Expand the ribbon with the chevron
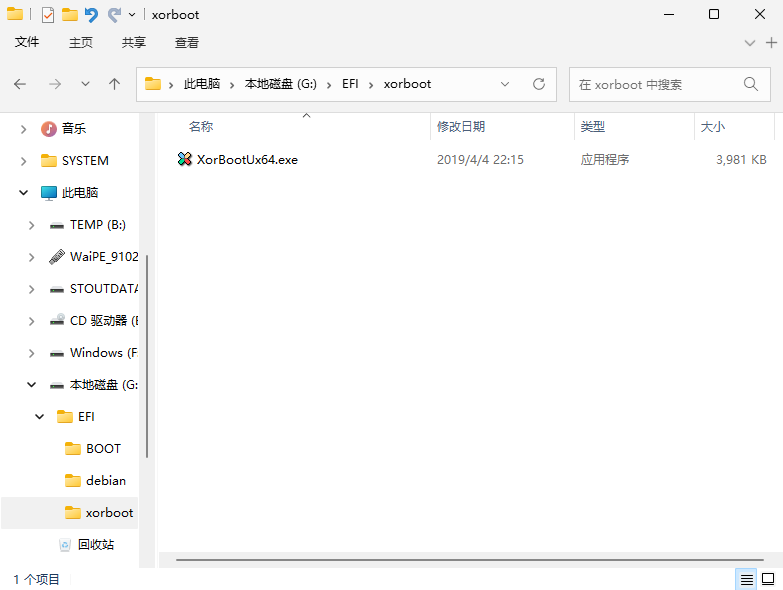The image size is (783, 590). pyautogui.click(x=750, y=43)
